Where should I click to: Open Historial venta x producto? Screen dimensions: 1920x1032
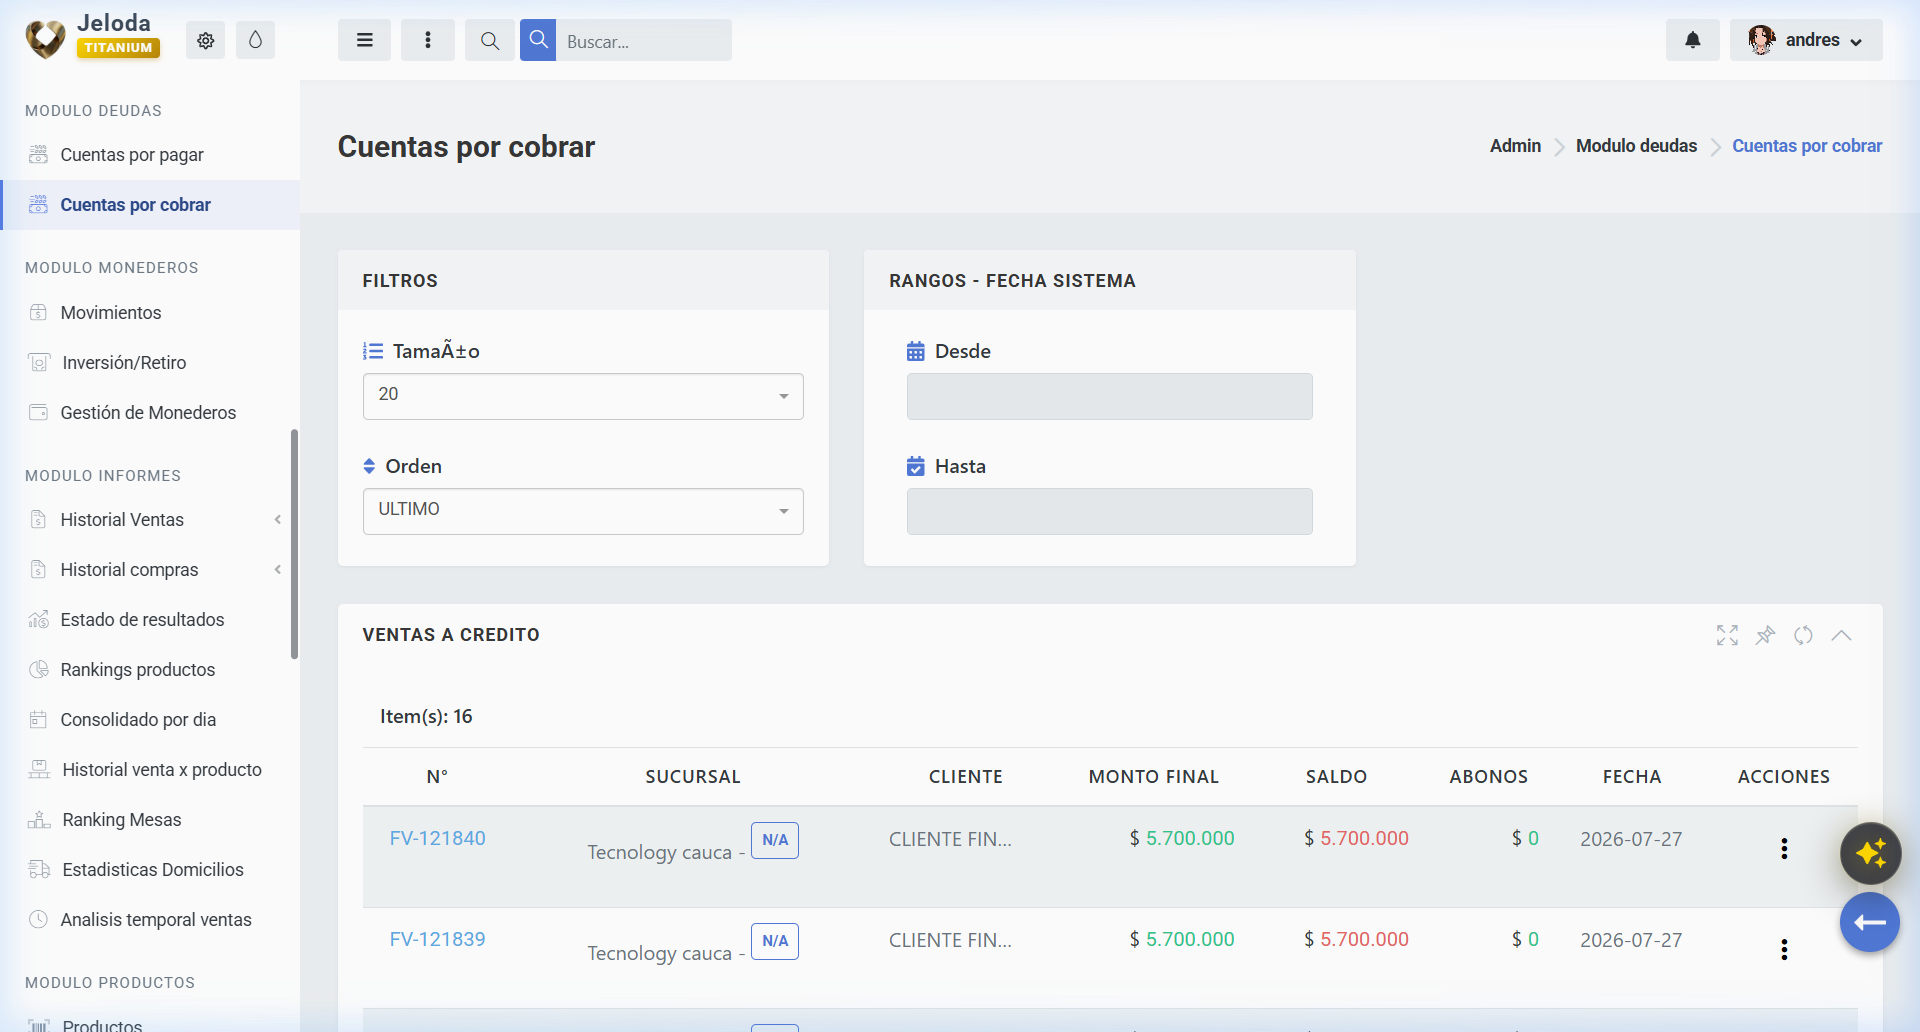tap(162, 769)
